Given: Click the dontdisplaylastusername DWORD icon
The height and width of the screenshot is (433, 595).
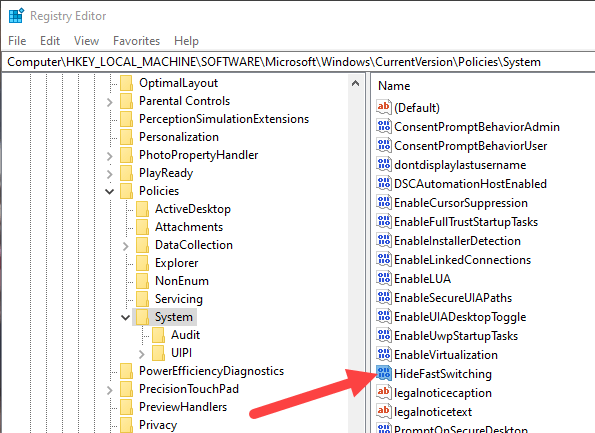Looking at the screenshot, I should coord(383,164).
